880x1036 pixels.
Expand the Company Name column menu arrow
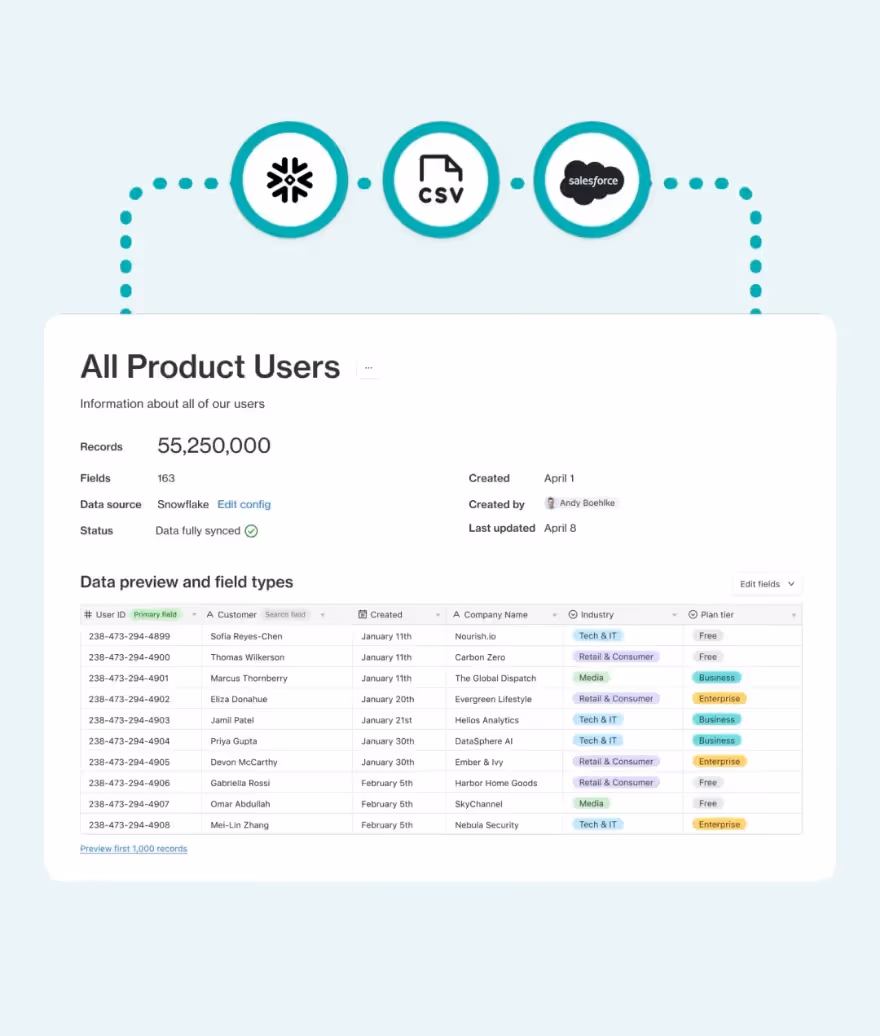click(x=554, y=614)
